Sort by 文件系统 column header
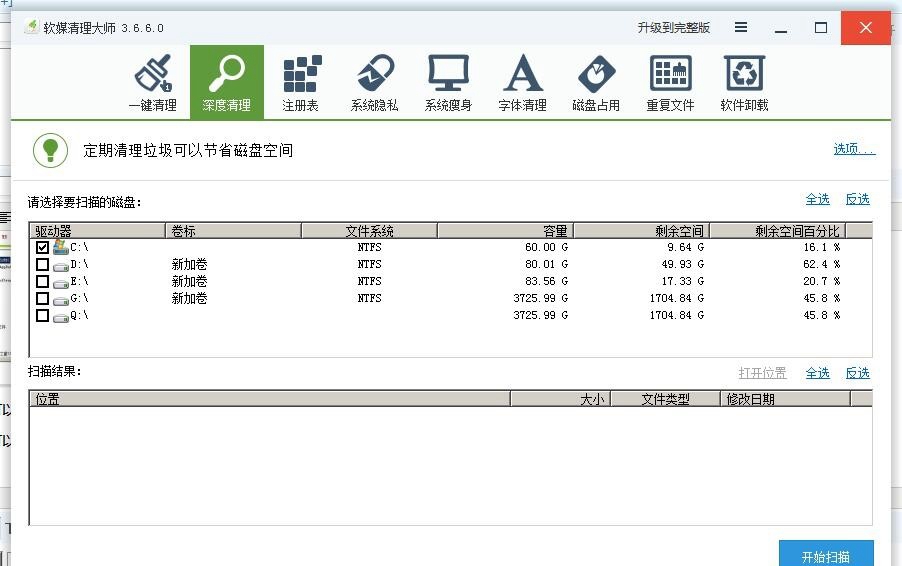Image resolution: width=902 pixels, height=566 pixels. click(369, 231)
